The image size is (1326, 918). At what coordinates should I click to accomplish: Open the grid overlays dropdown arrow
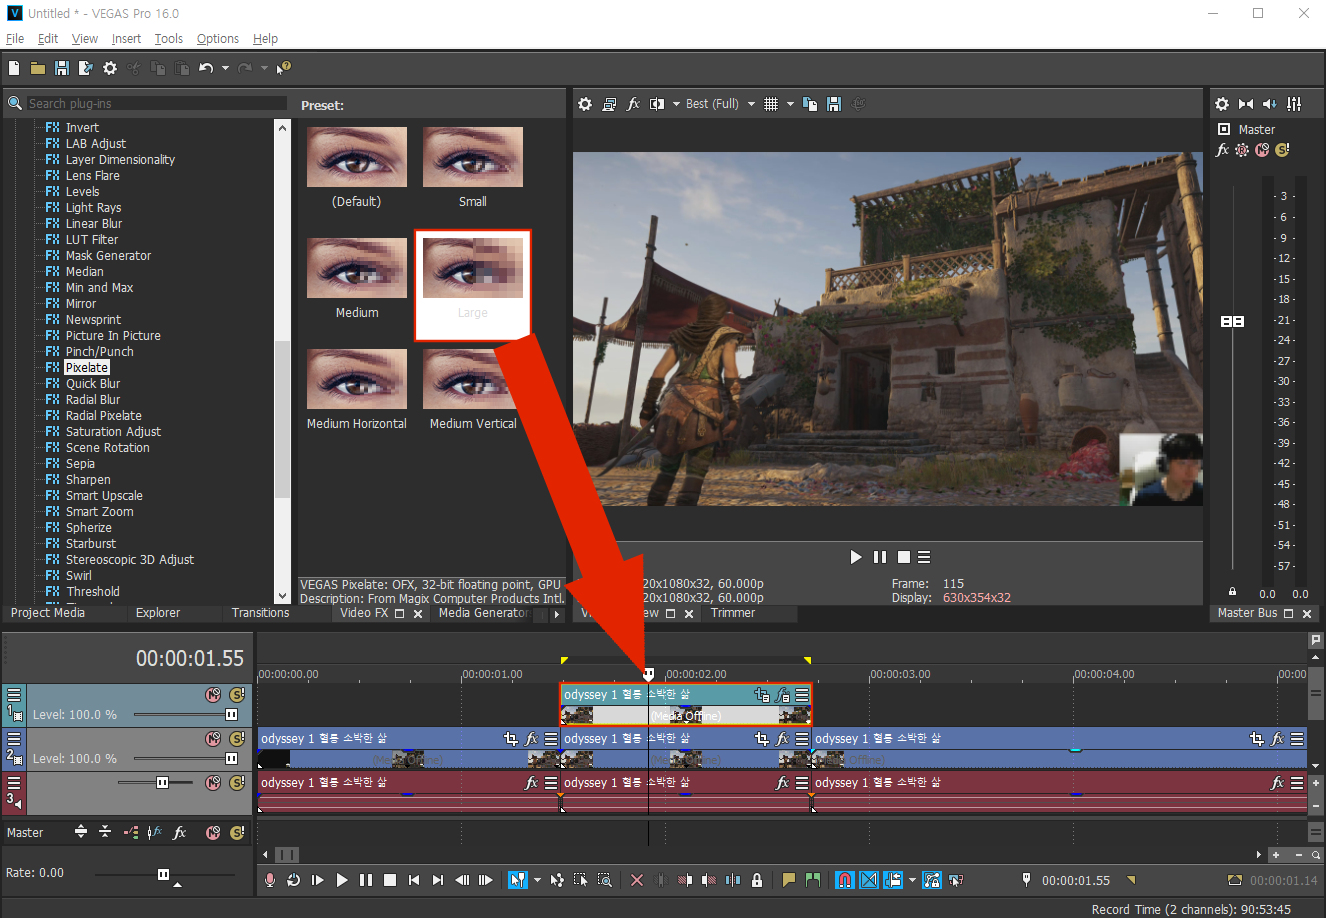coord(790,104)
